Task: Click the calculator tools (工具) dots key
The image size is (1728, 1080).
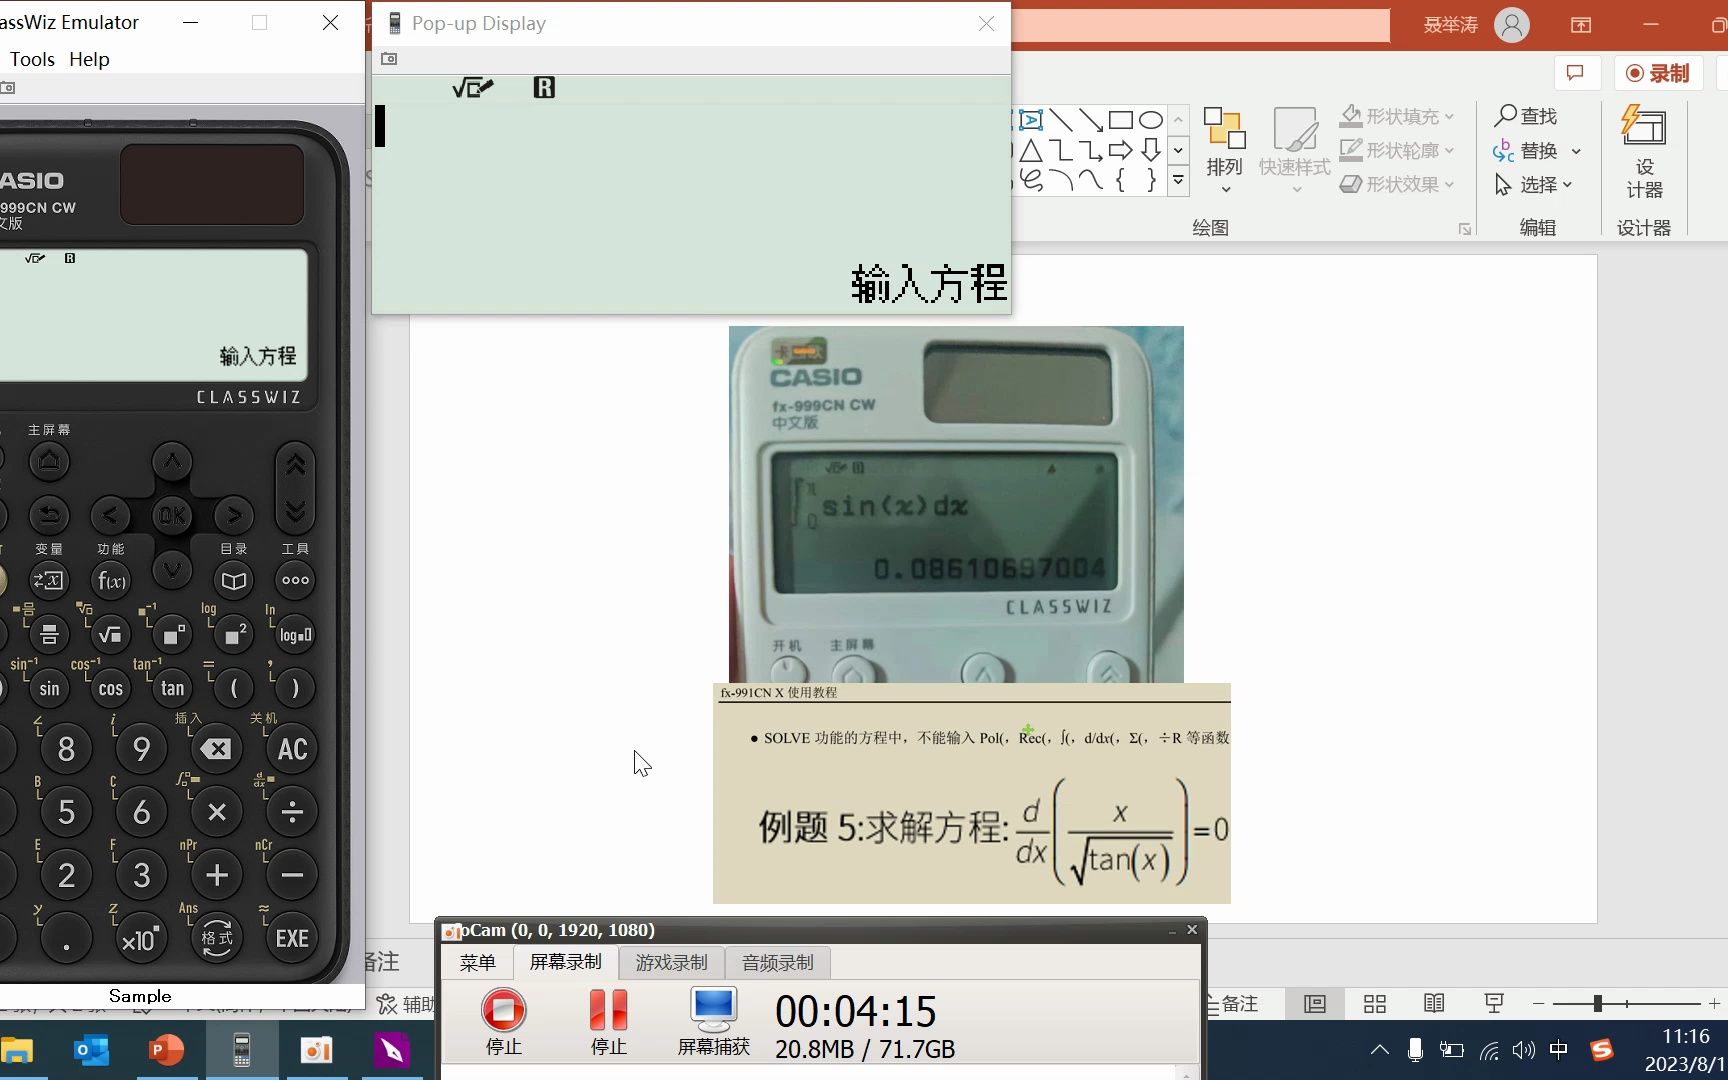Action: click(x=295, y=580)
